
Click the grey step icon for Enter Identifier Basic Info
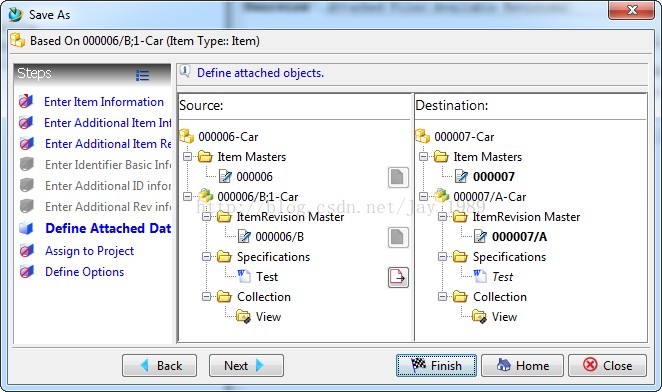click(x=26, y=164)
